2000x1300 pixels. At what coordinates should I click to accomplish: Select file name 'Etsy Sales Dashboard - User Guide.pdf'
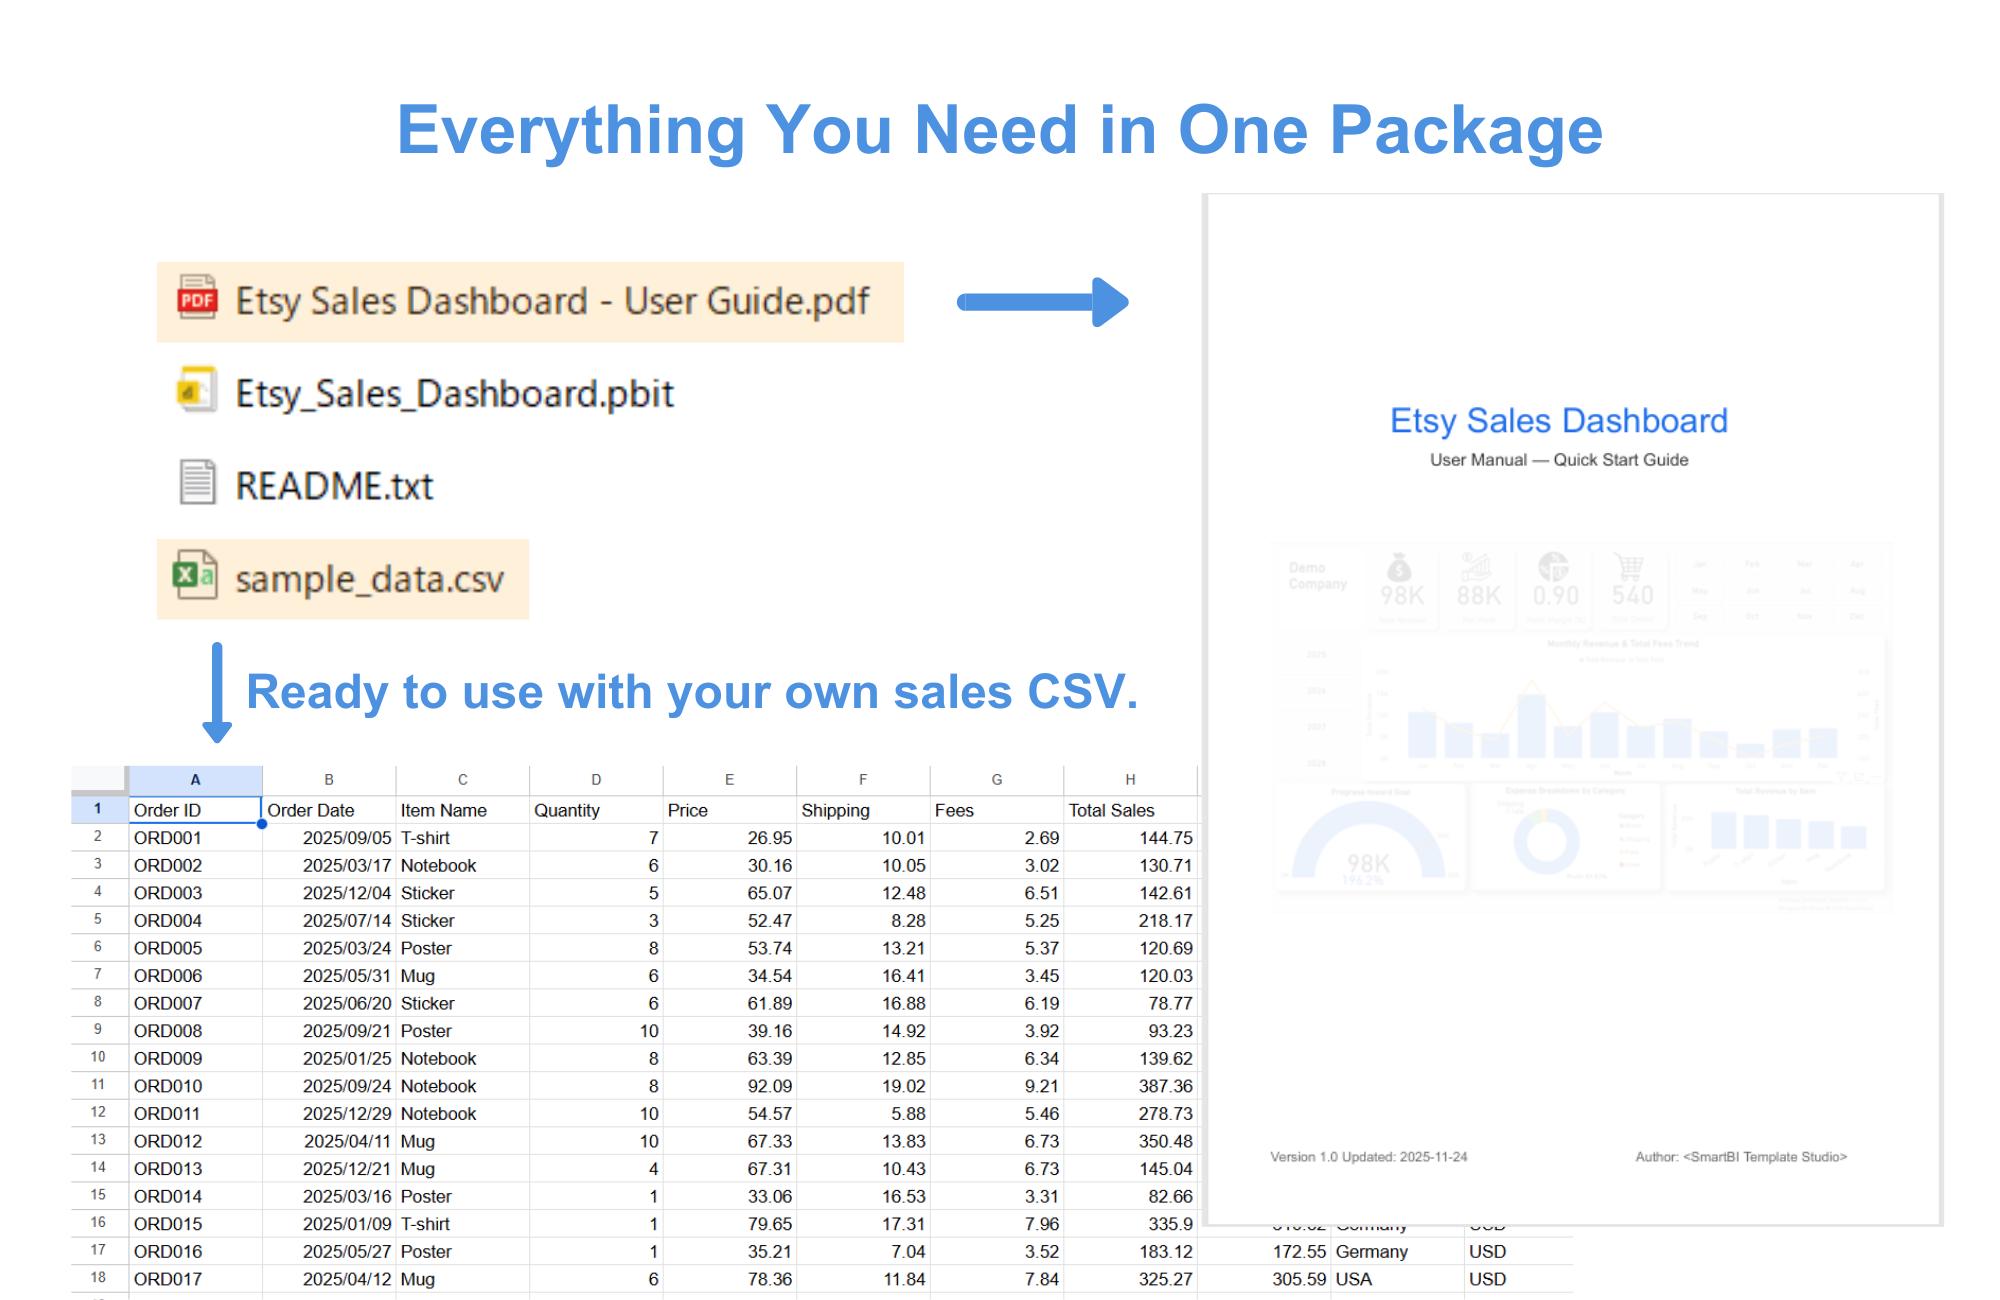552,301
